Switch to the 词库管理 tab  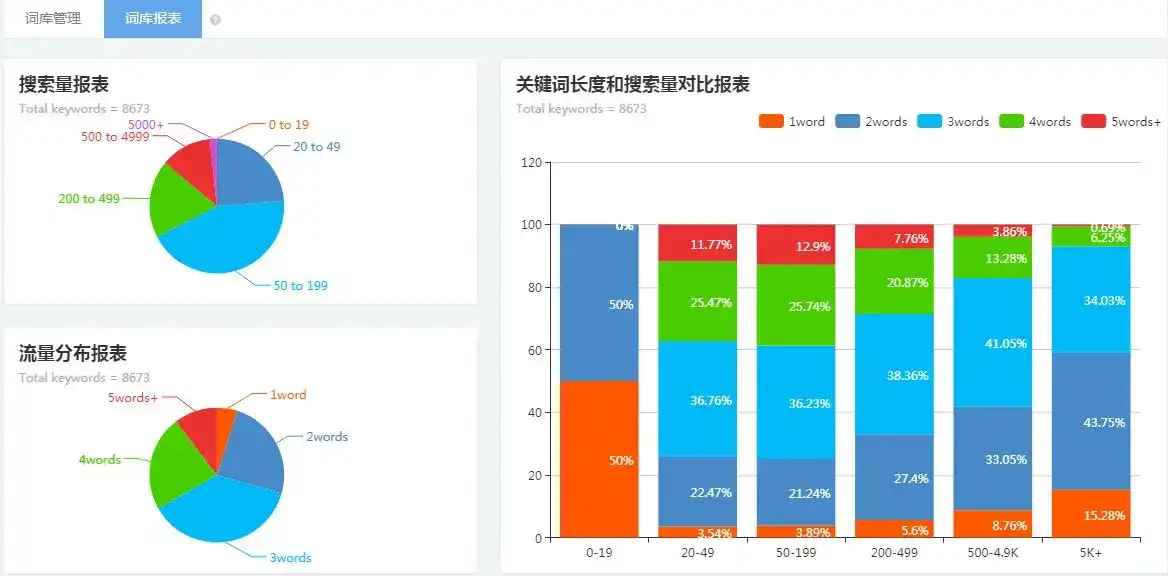click(x=53, y=19)
